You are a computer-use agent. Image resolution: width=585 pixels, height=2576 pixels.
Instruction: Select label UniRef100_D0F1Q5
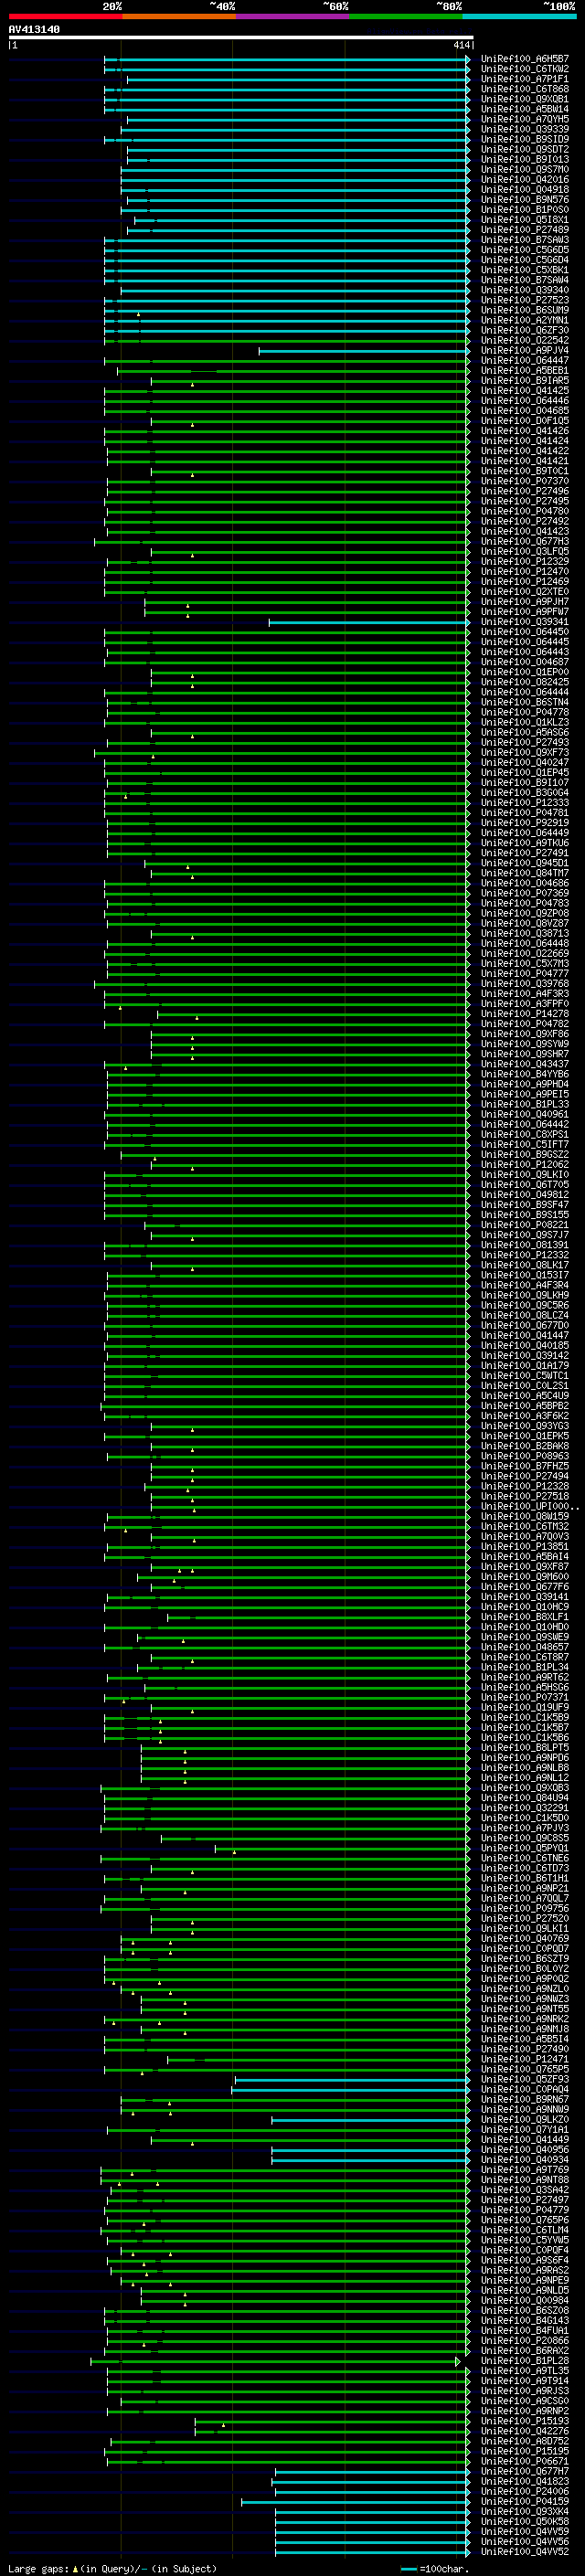pos(525,421)
